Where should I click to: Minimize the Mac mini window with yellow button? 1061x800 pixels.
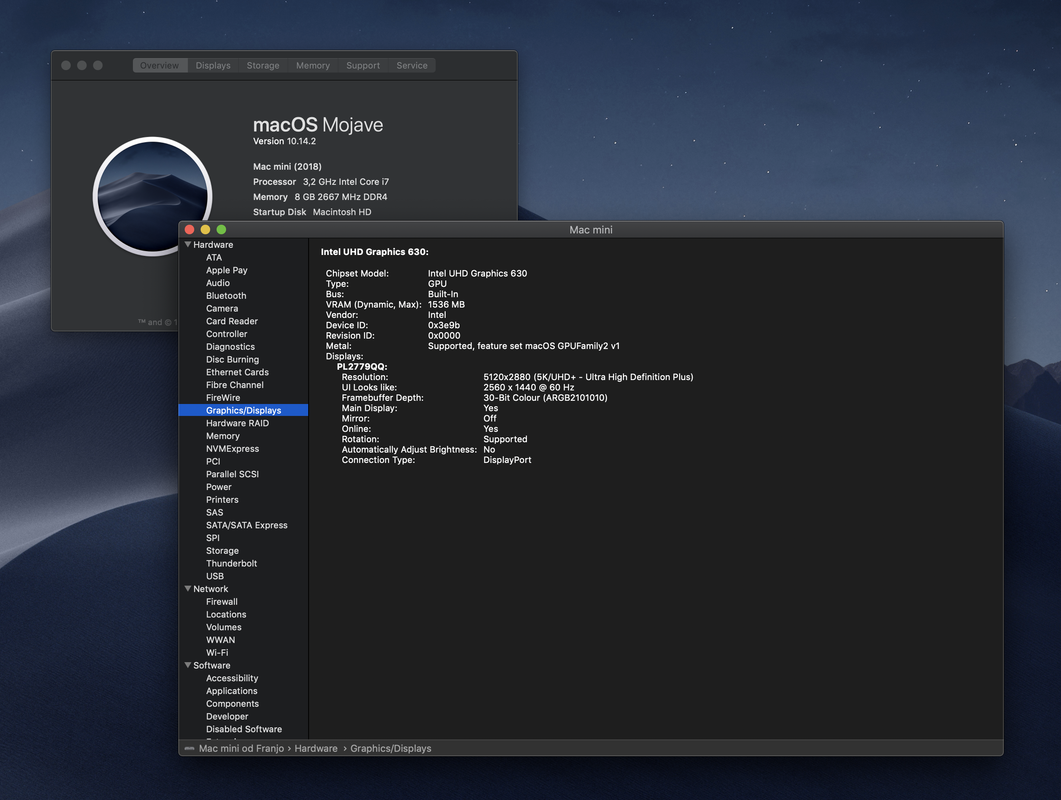tap(206, 230)
